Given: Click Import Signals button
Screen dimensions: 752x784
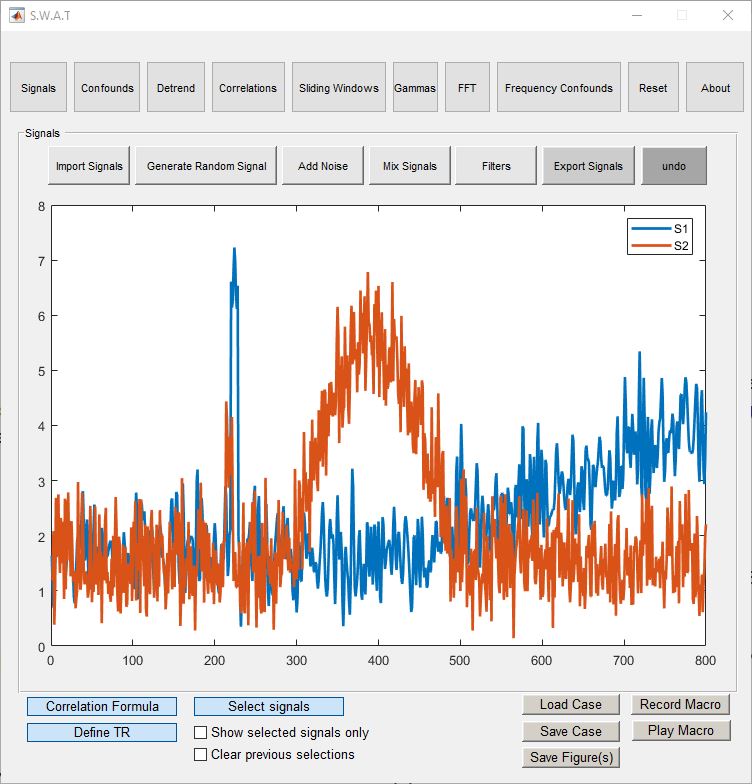Looking at the screenshot, I should click(89, 166).
